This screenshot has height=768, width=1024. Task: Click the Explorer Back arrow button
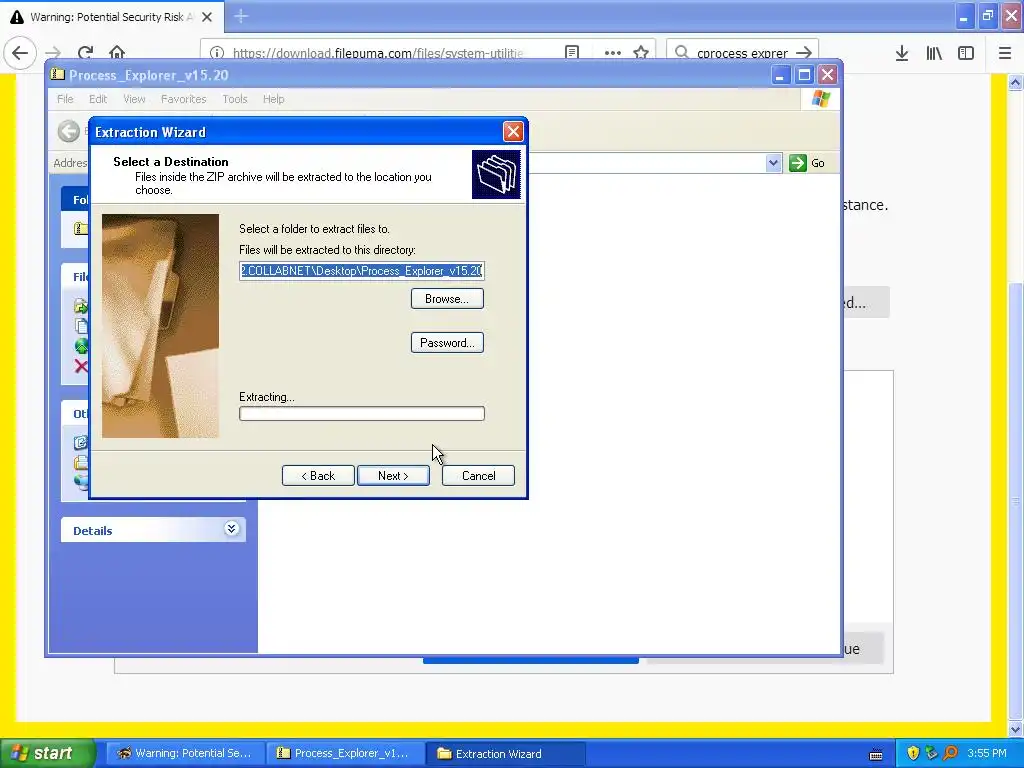69,131
